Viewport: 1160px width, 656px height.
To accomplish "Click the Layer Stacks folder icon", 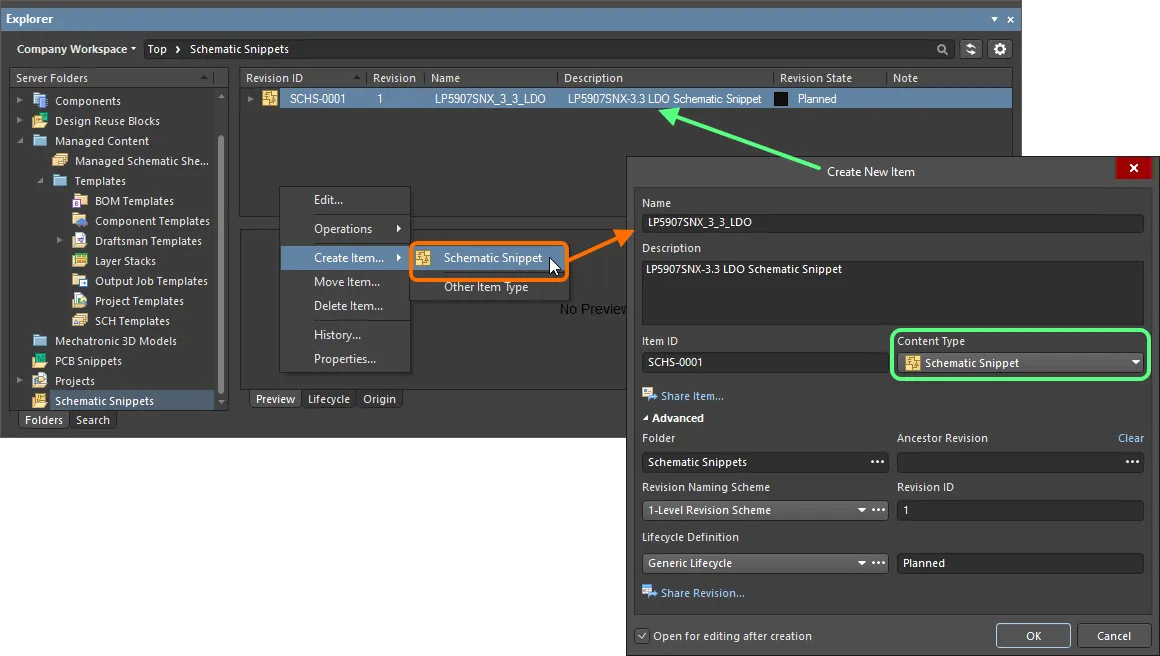I will pyautogui.click(x=80, y=260).
